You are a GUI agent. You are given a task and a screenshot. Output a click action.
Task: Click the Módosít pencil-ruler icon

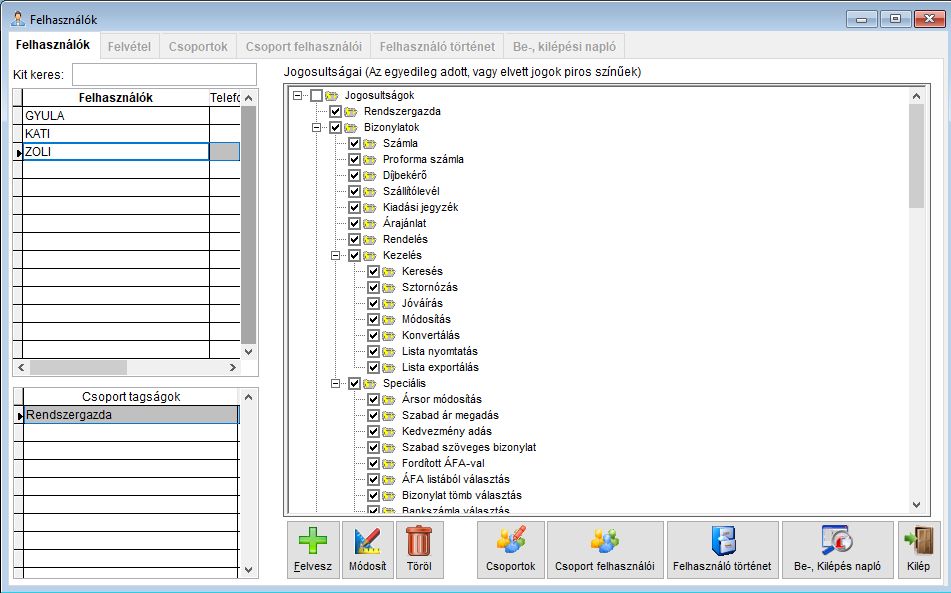[368, 540]
